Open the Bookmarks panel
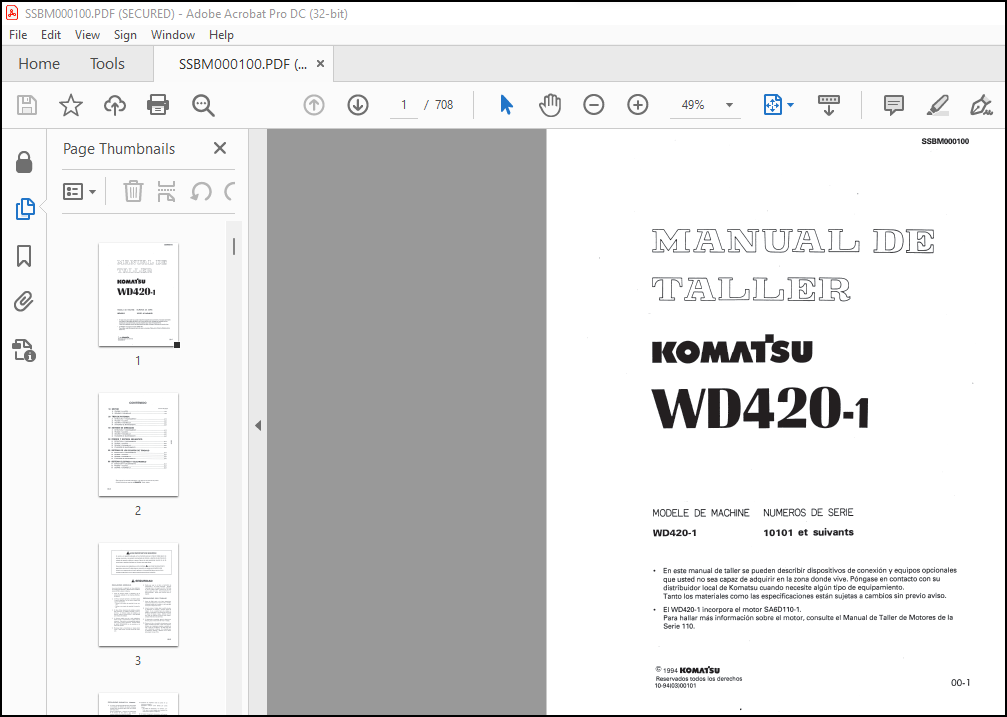Viewport: 1007px width, 717px height. point(24,256)
